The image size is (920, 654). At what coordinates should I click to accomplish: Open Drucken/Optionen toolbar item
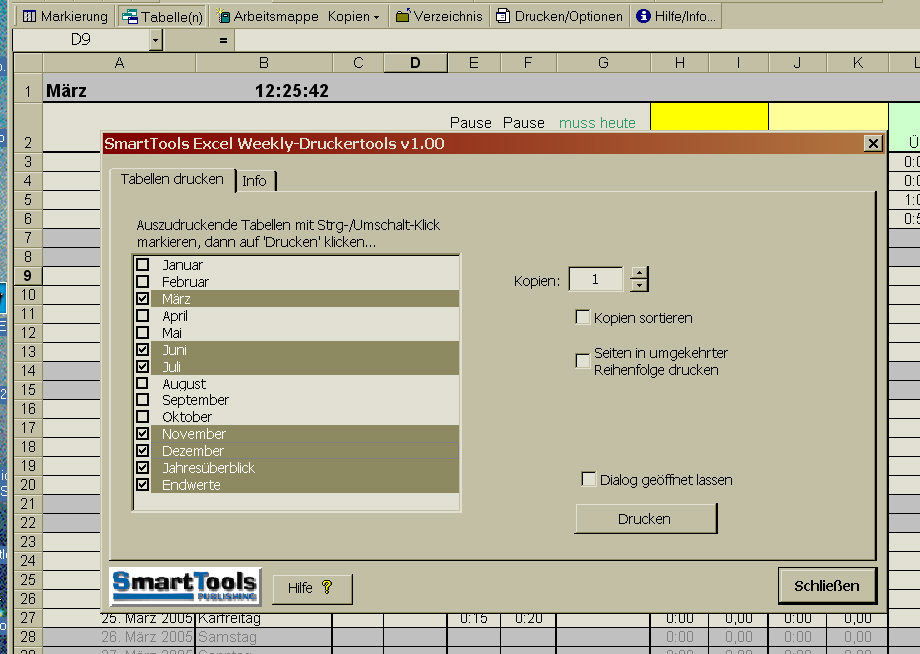point(559,16)
